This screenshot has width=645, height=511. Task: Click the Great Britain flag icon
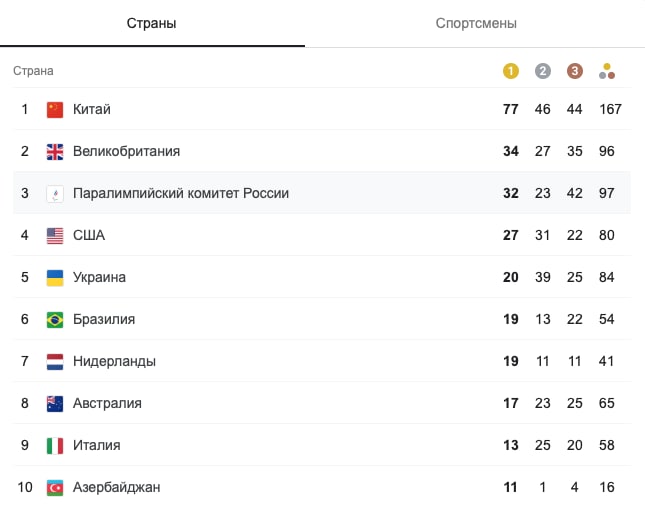point(55,152)
